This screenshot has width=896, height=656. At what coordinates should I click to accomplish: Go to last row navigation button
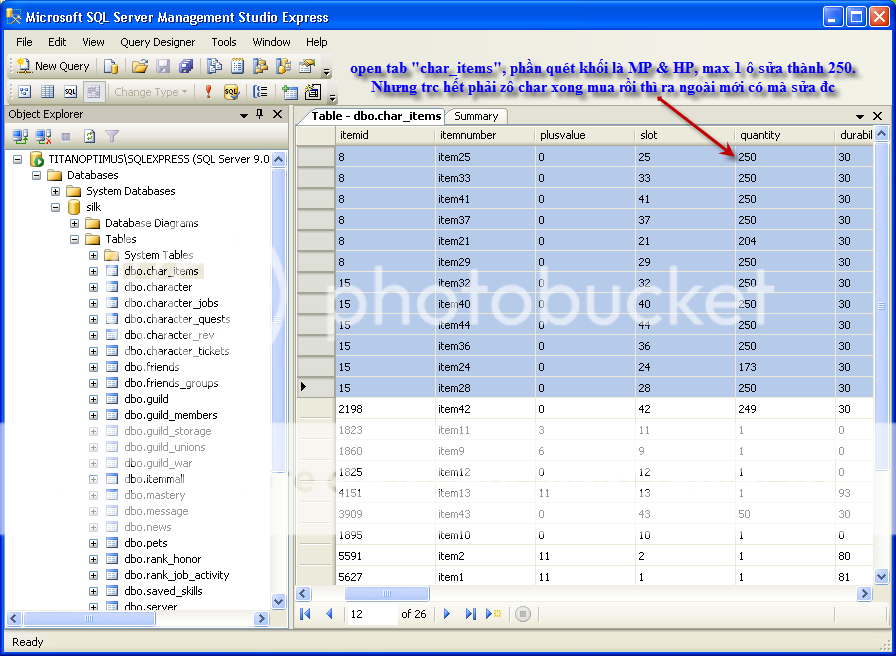pos(470,614)
